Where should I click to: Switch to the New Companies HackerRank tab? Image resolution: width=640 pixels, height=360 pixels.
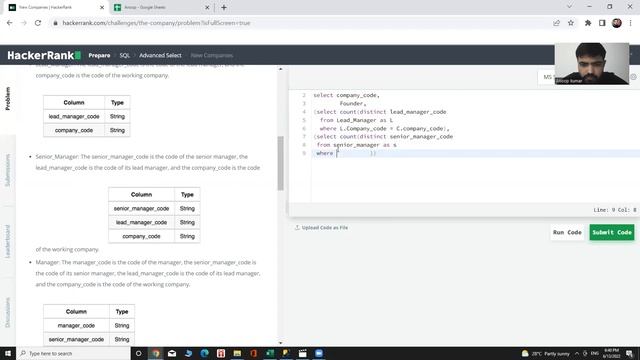[x=56, y=7]
